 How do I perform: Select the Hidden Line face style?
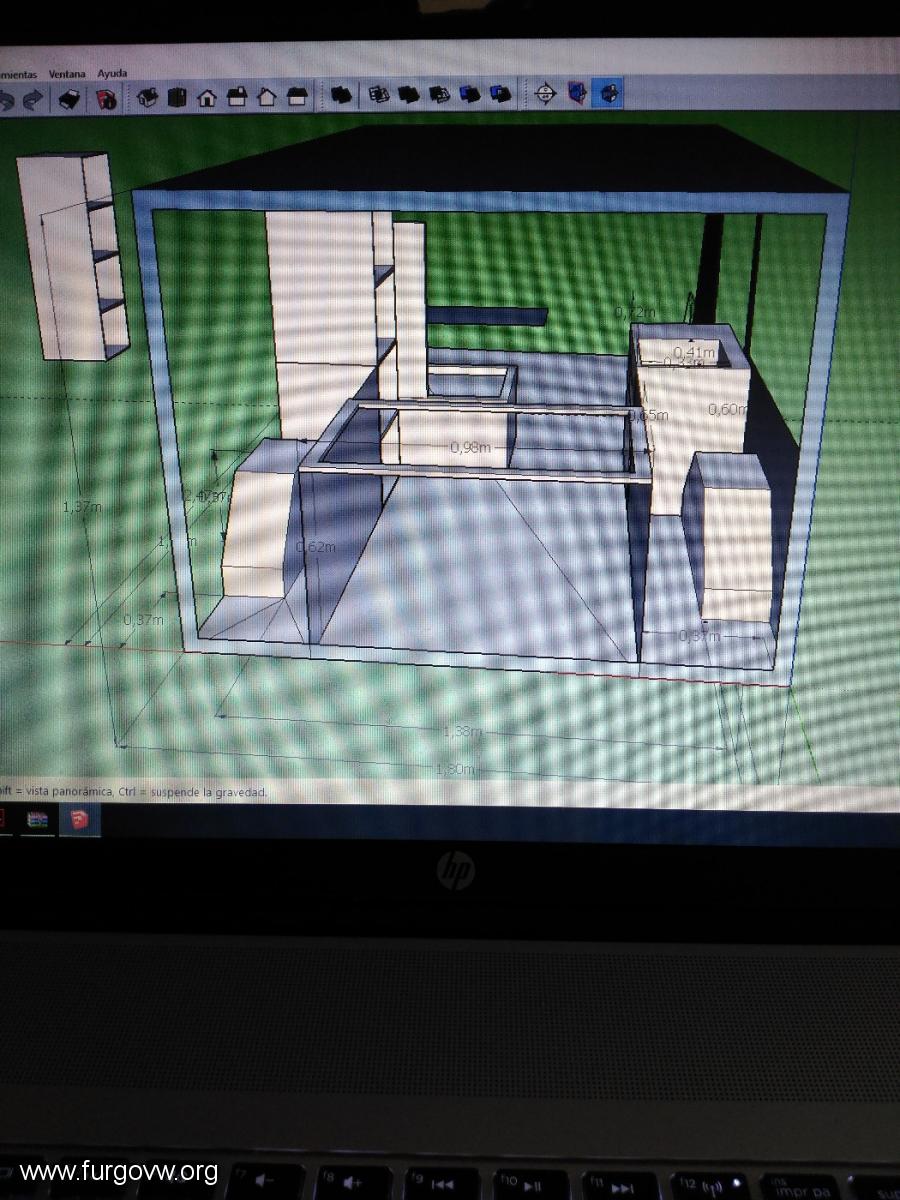(408, 95)
